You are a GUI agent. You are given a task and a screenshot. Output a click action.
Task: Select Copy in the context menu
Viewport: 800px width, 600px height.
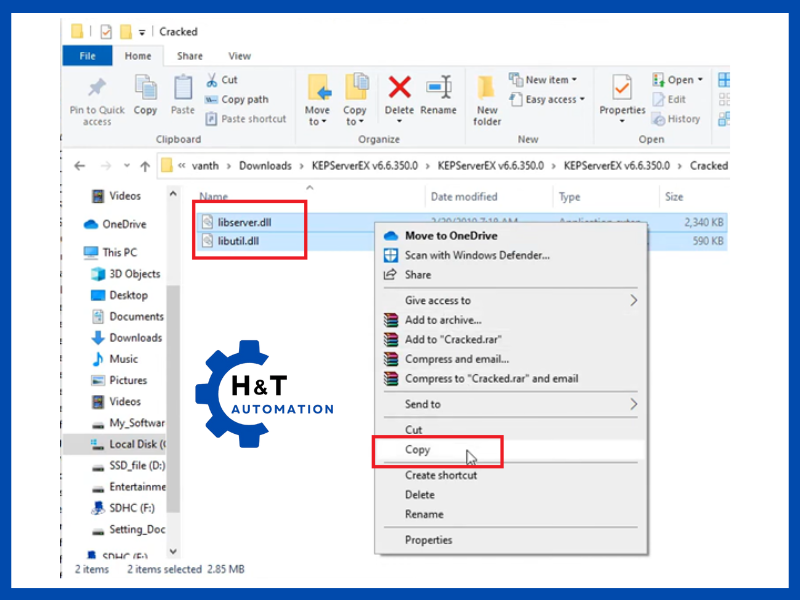click(417, 450)
